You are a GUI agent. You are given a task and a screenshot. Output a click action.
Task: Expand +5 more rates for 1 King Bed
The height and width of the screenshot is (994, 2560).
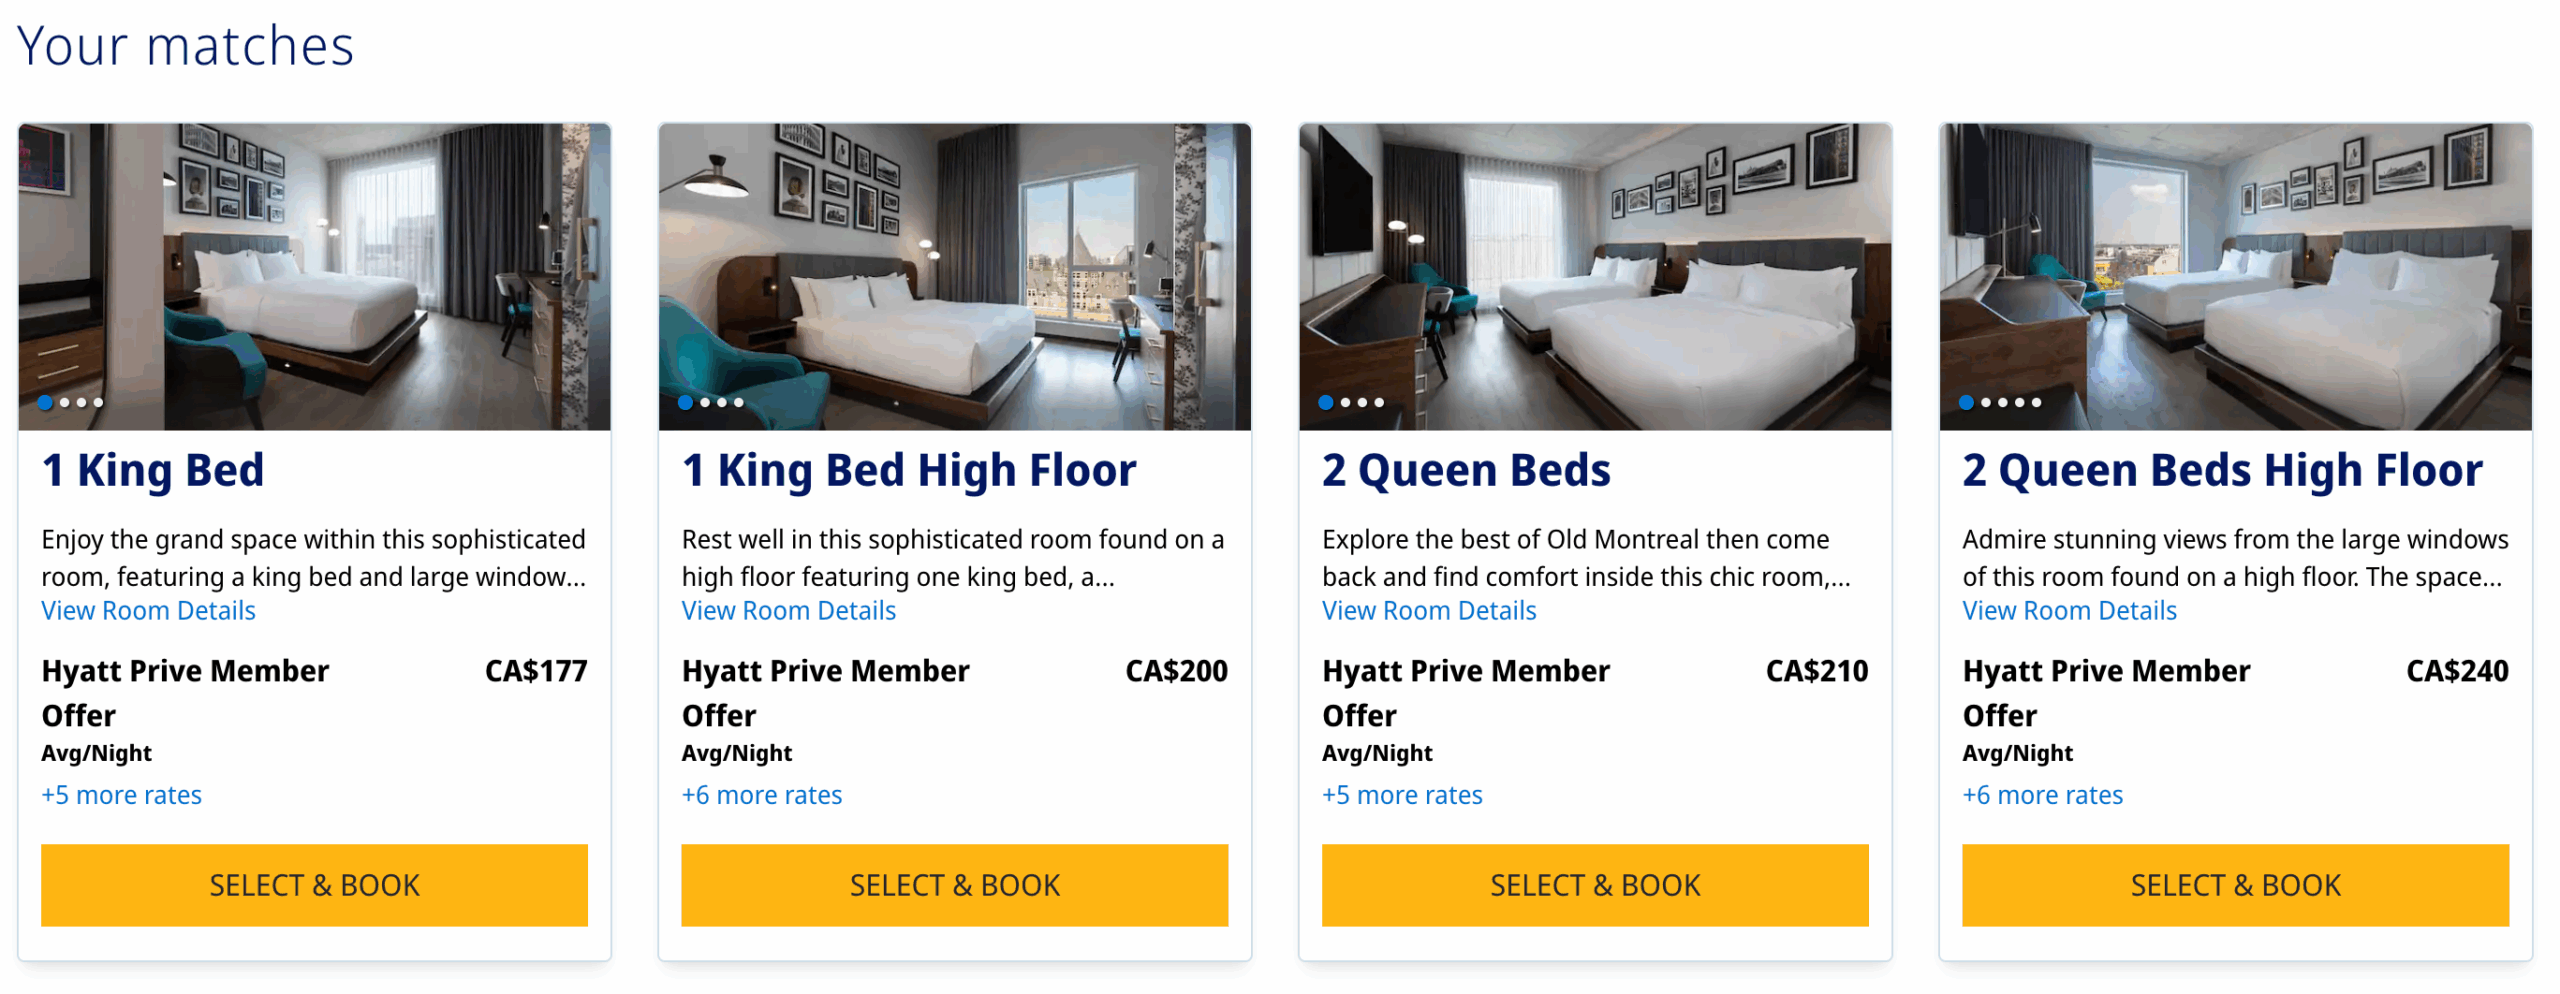pyautogui.click(x=121, y=795)
